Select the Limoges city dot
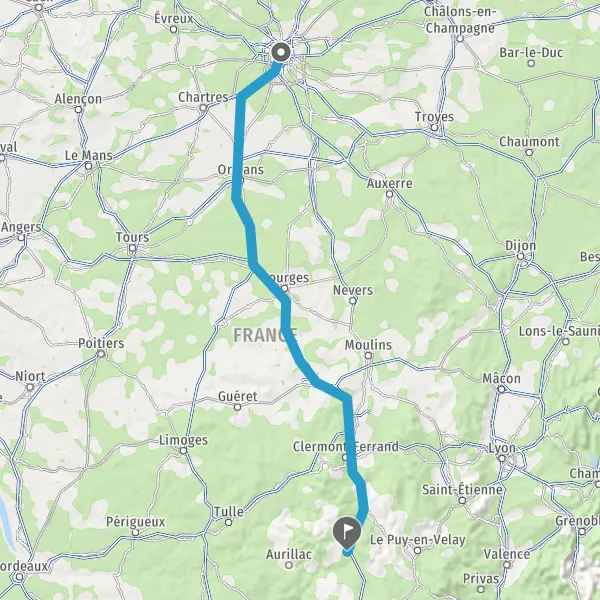The width and height of the screenshot is (600, 600). pyautogui.click(x=183, y=451)
